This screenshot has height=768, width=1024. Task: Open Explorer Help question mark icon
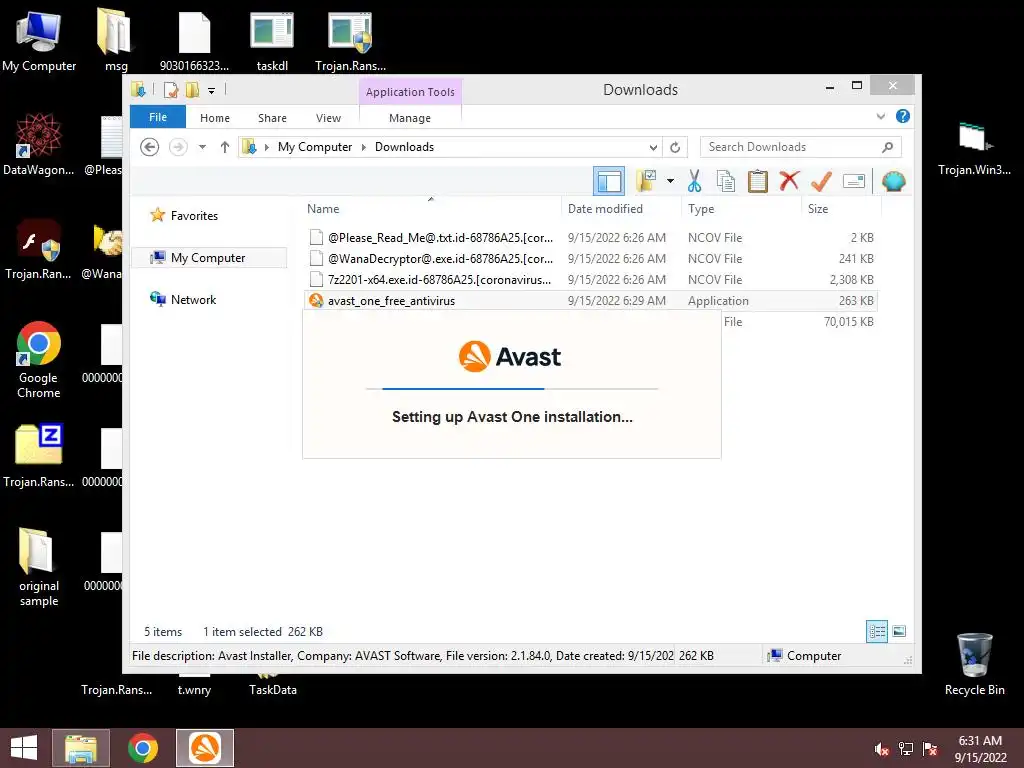click(x=903, y=116)
